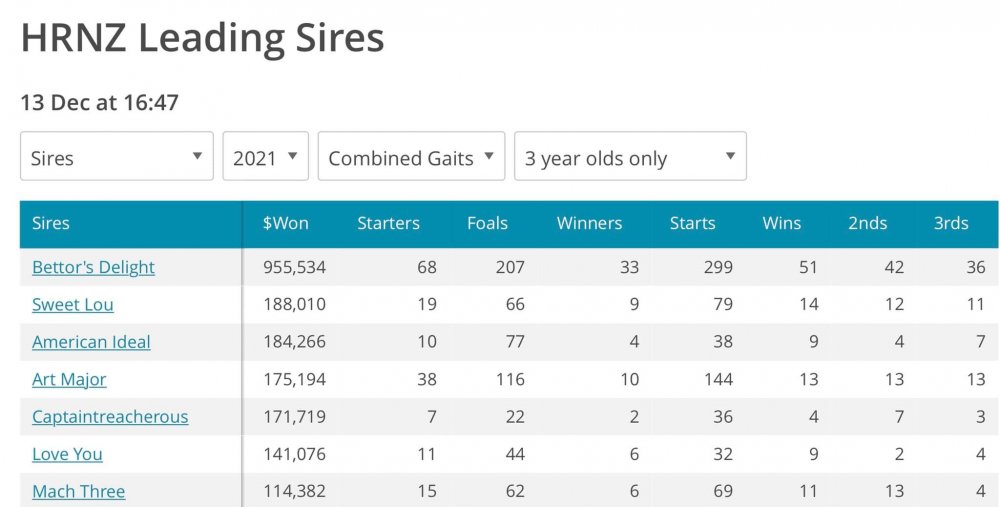Image resolution: width=1000 pixels, height=507 pixels.
Task: Click the Starts column header
Action: [692, 223]
